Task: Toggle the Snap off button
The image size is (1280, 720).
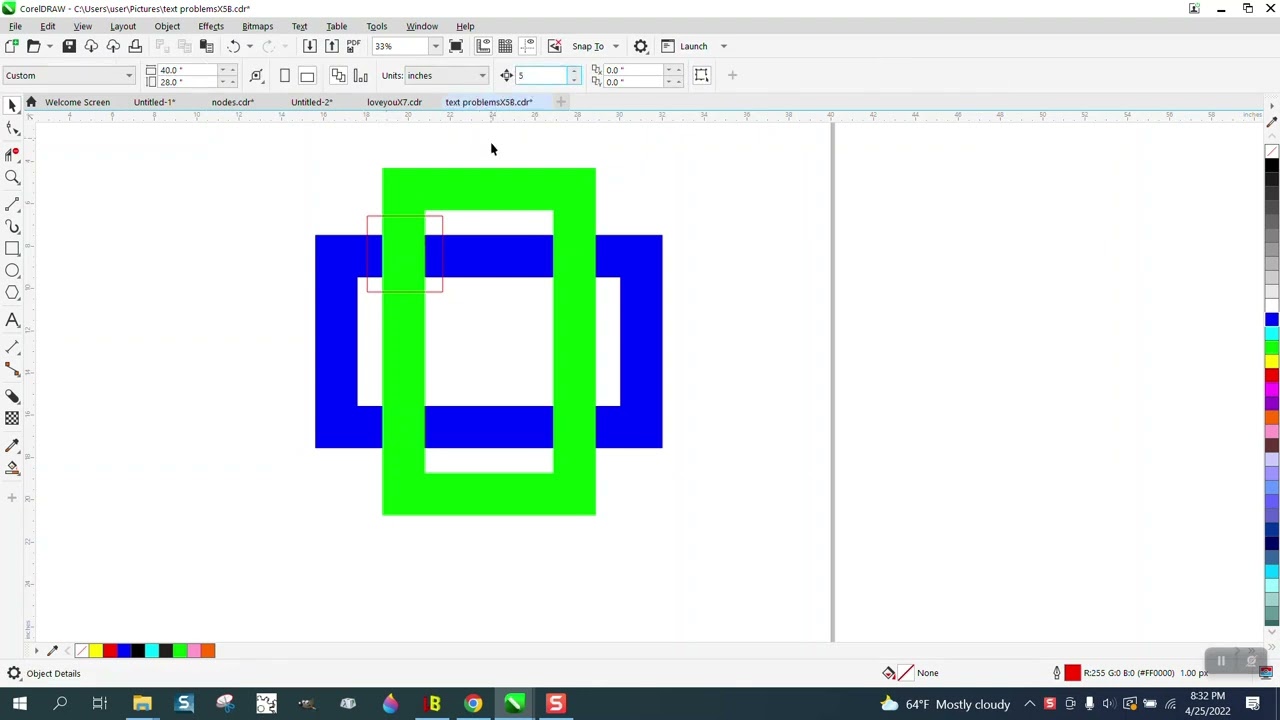Action: (554, 46)
